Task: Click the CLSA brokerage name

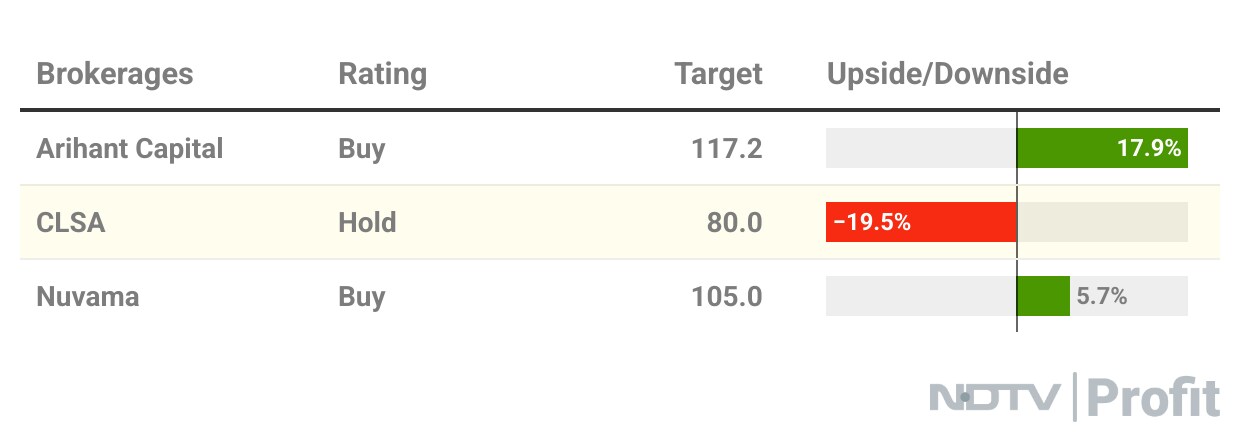Action: [x=70, y=222]
